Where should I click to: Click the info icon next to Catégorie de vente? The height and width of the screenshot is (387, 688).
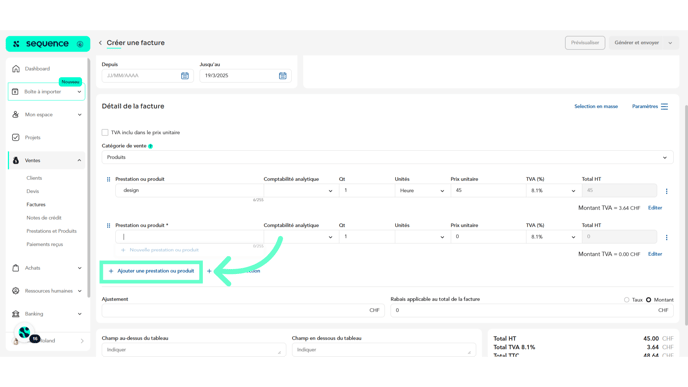tap(150, 146)
